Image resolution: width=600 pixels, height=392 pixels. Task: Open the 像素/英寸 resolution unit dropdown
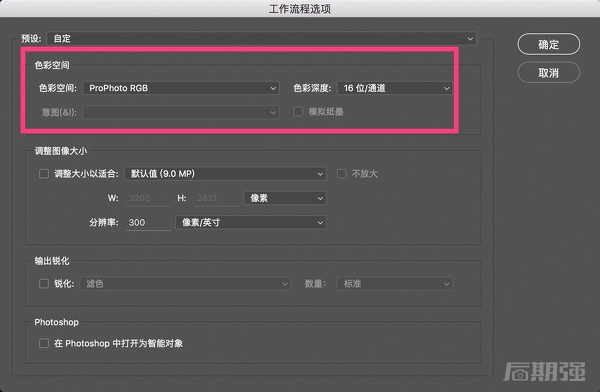[x=251, y=222]
